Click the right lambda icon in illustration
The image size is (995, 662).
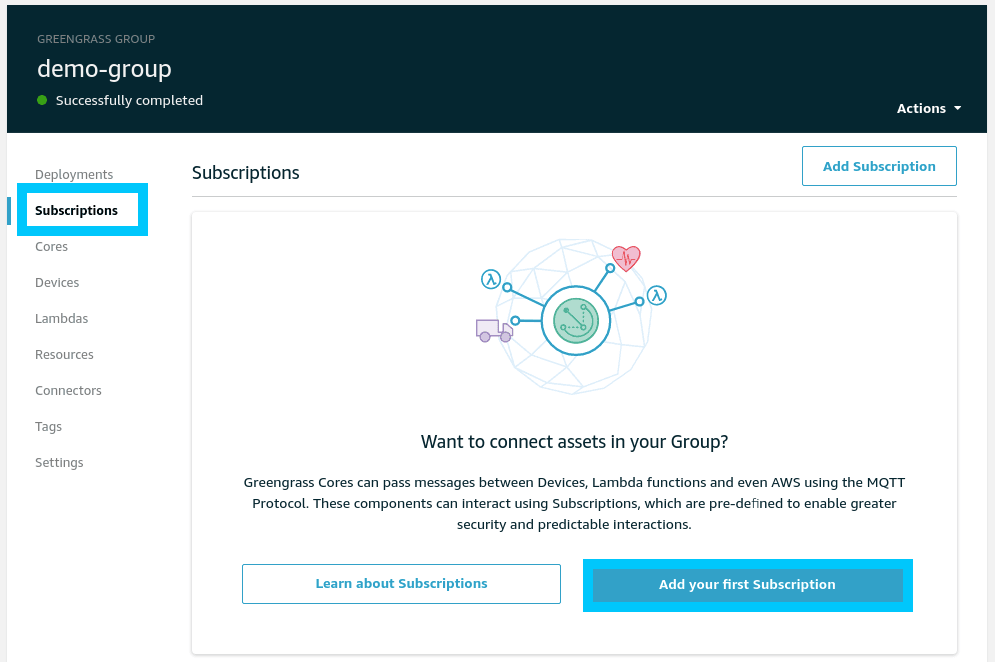tap(656, 295)
